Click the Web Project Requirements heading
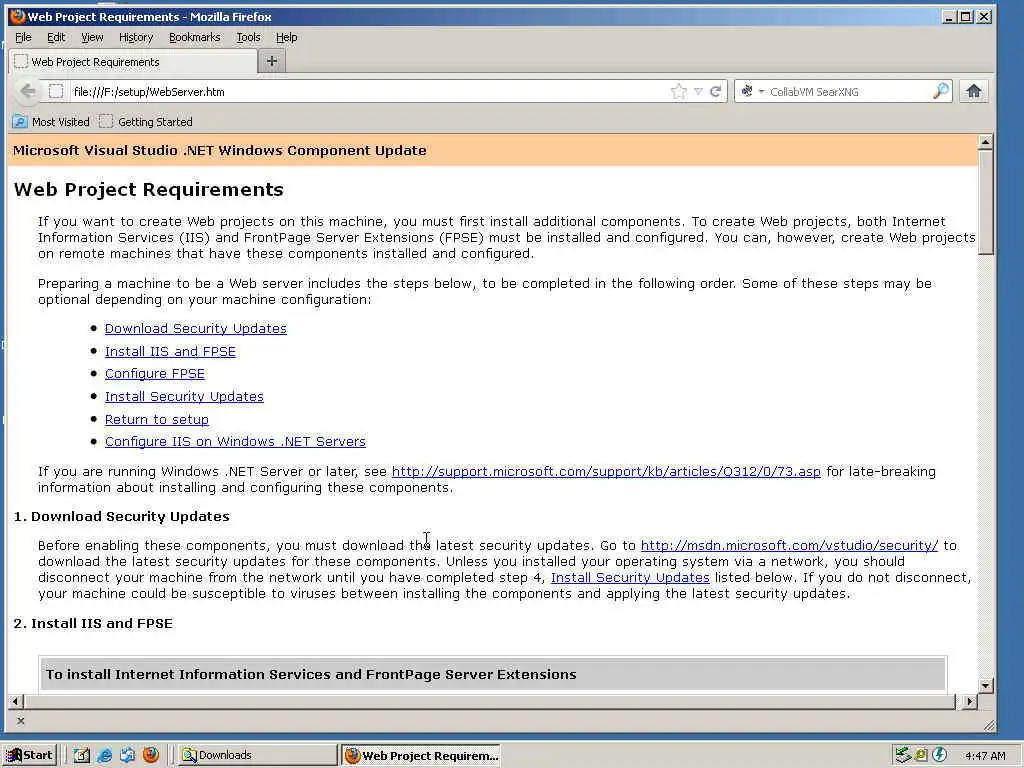The image size is (1024, 768). click(149, 189)
